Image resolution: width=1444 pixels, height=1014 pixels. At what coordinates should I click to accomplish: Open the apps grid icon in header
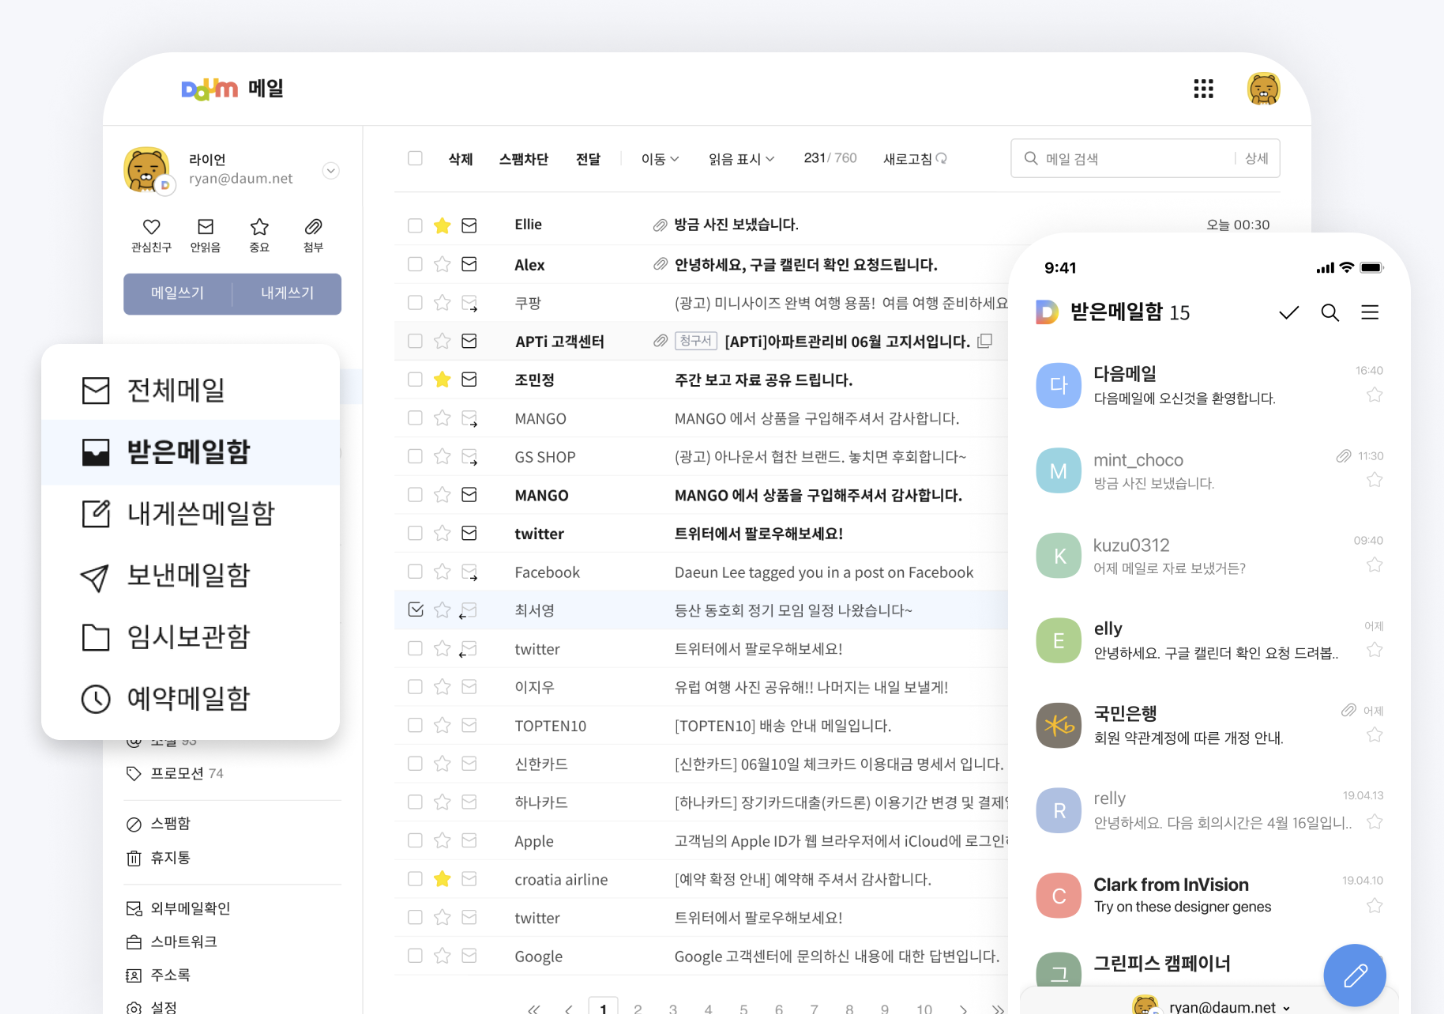pyautogui.click(x=1203, y=89)
